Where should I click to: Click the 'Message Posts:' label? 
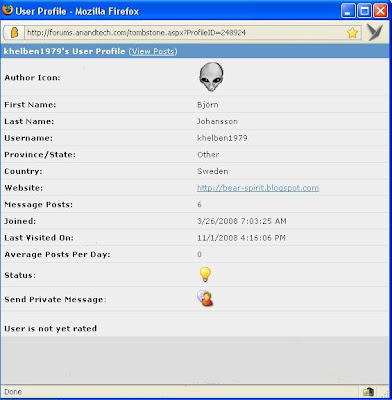[39, 205]
